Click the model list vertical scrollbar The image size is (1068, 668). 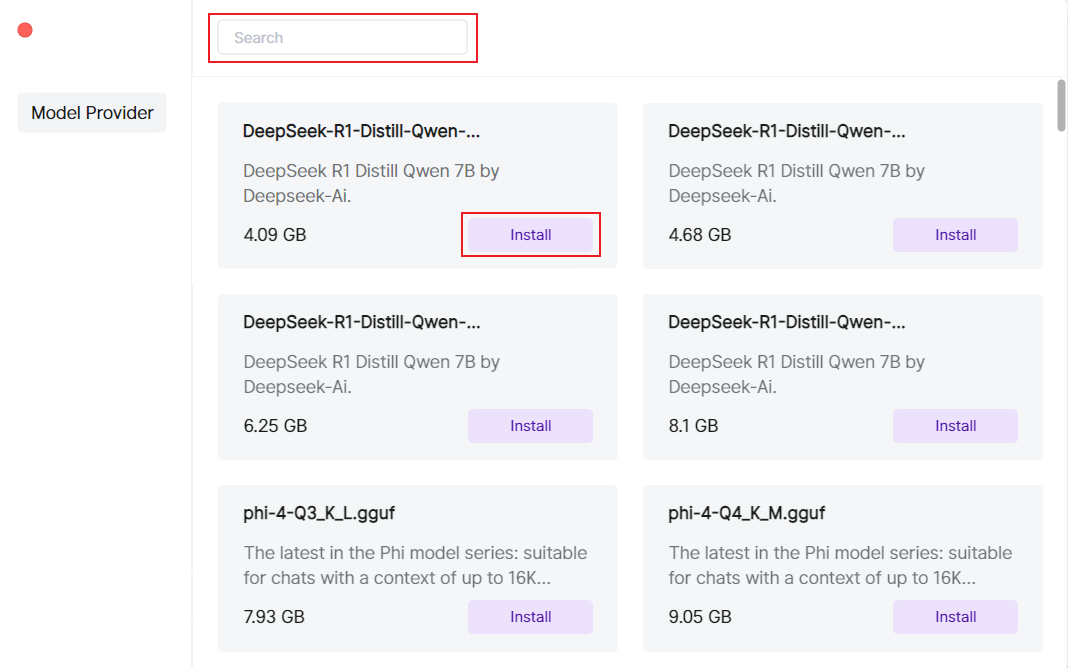tap(1061, 106)
